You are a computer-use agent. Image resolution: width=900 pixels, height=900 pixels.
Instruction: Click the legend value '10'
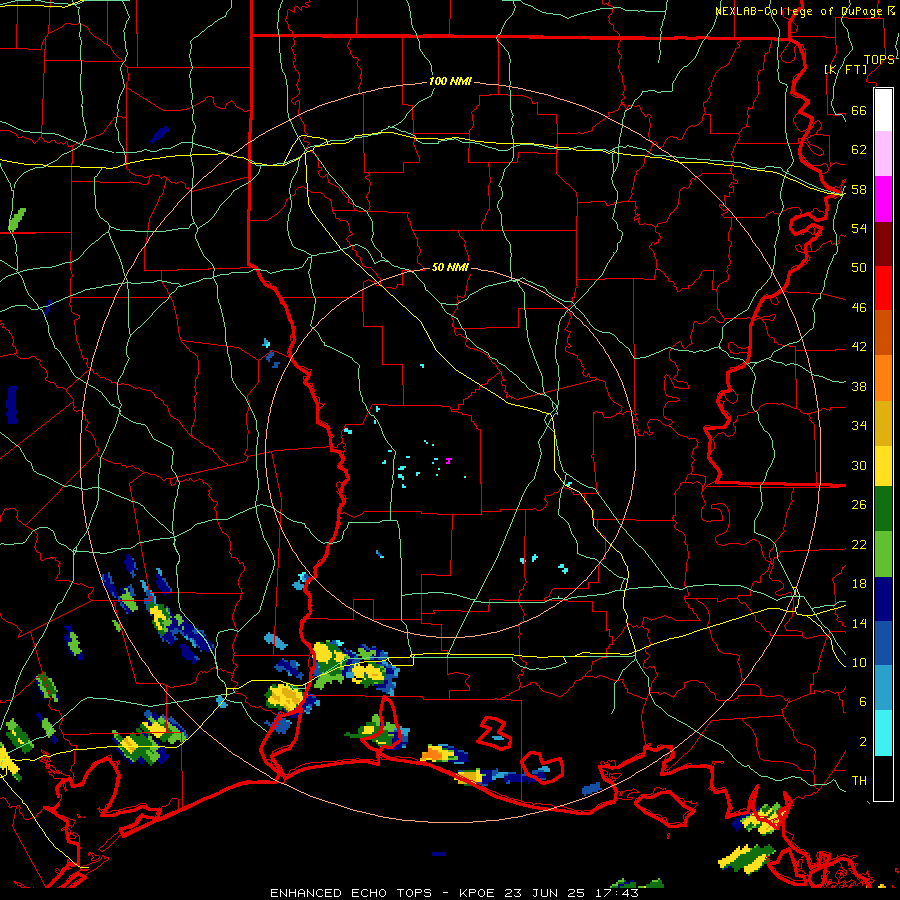tap(859, 662)
